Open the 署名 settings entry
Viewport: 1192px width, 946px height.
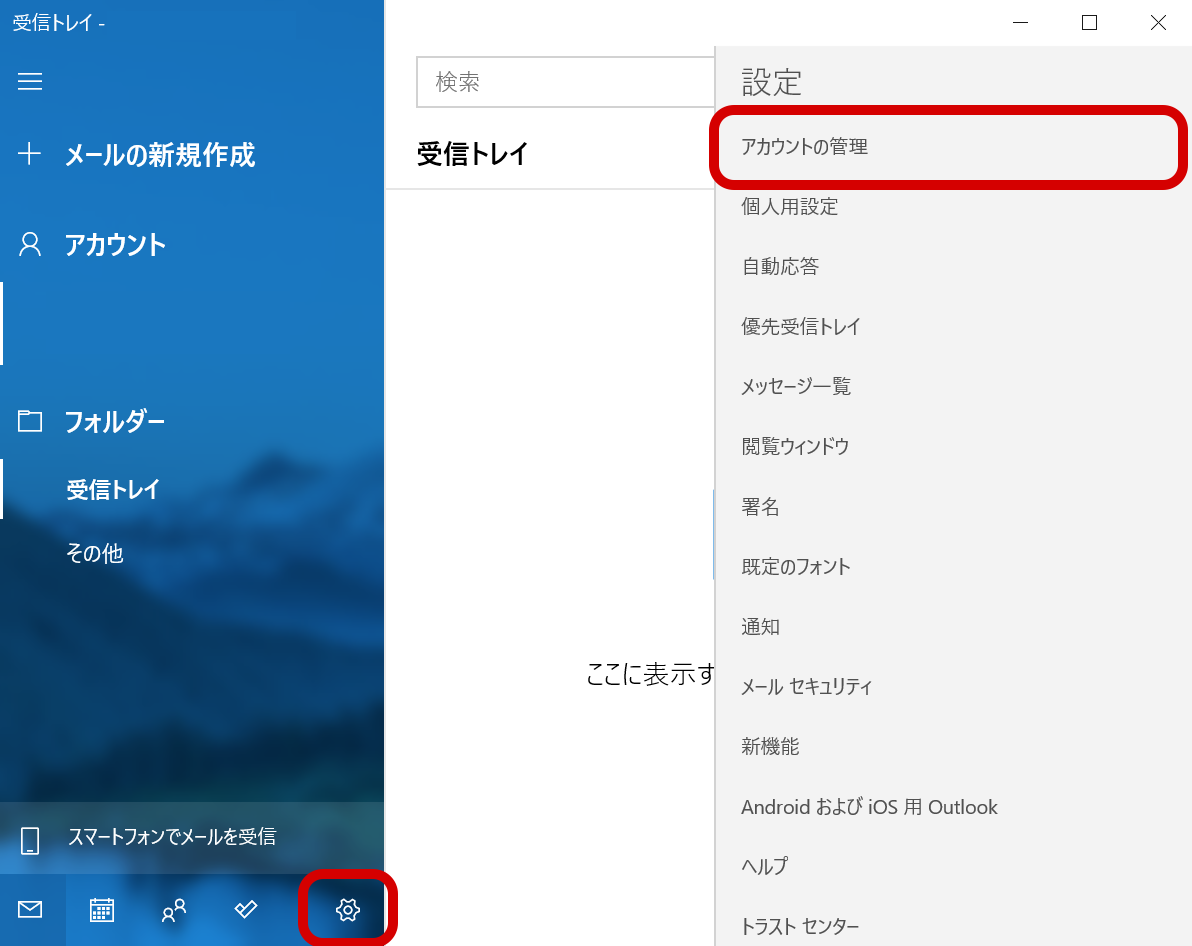(x=760, y=507)
